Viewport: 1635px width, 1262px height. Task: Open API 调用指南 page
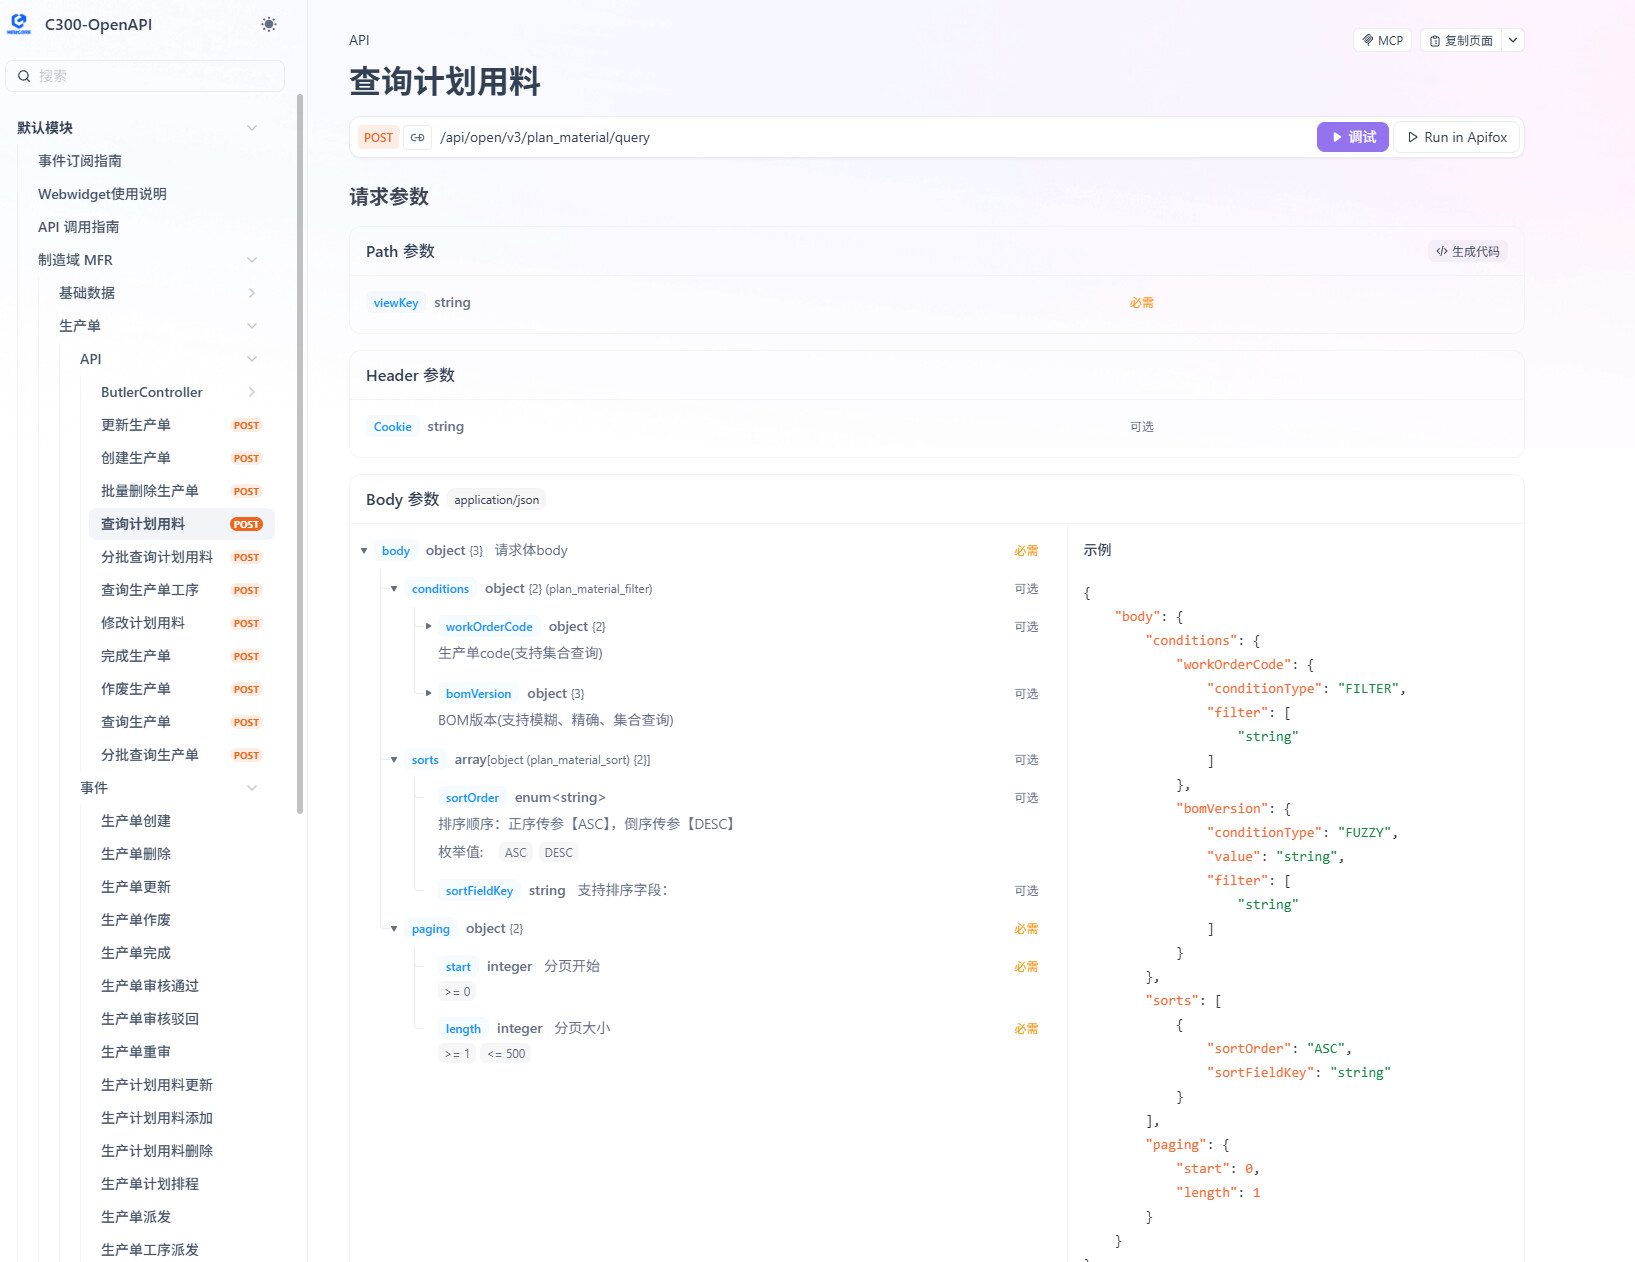pyautogui.click(x=78, y=227)
